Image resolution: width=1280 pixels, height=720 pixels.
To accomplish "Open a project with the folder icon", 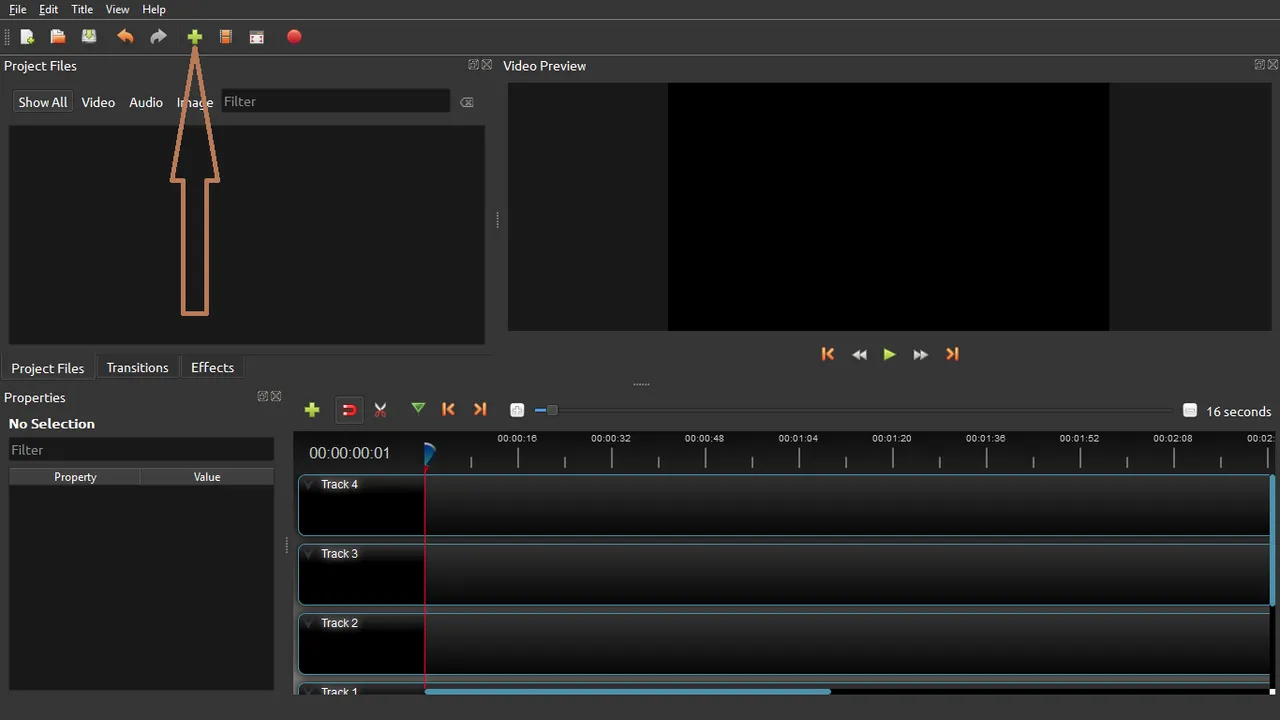I will [58, 37].
